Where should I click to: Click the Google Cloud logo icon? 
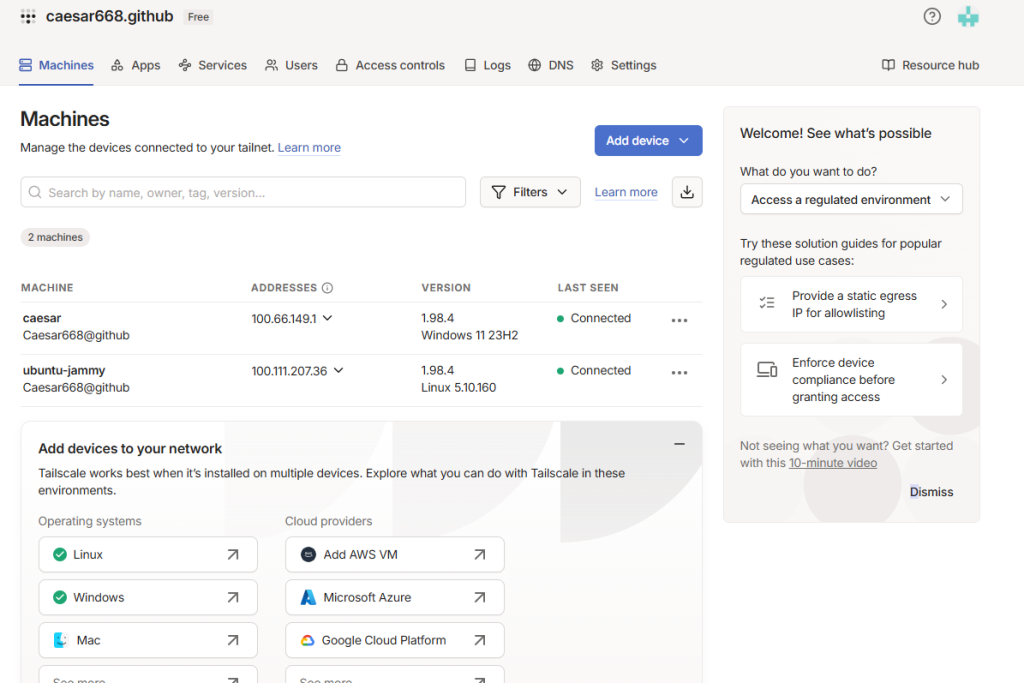click(308, 641)
